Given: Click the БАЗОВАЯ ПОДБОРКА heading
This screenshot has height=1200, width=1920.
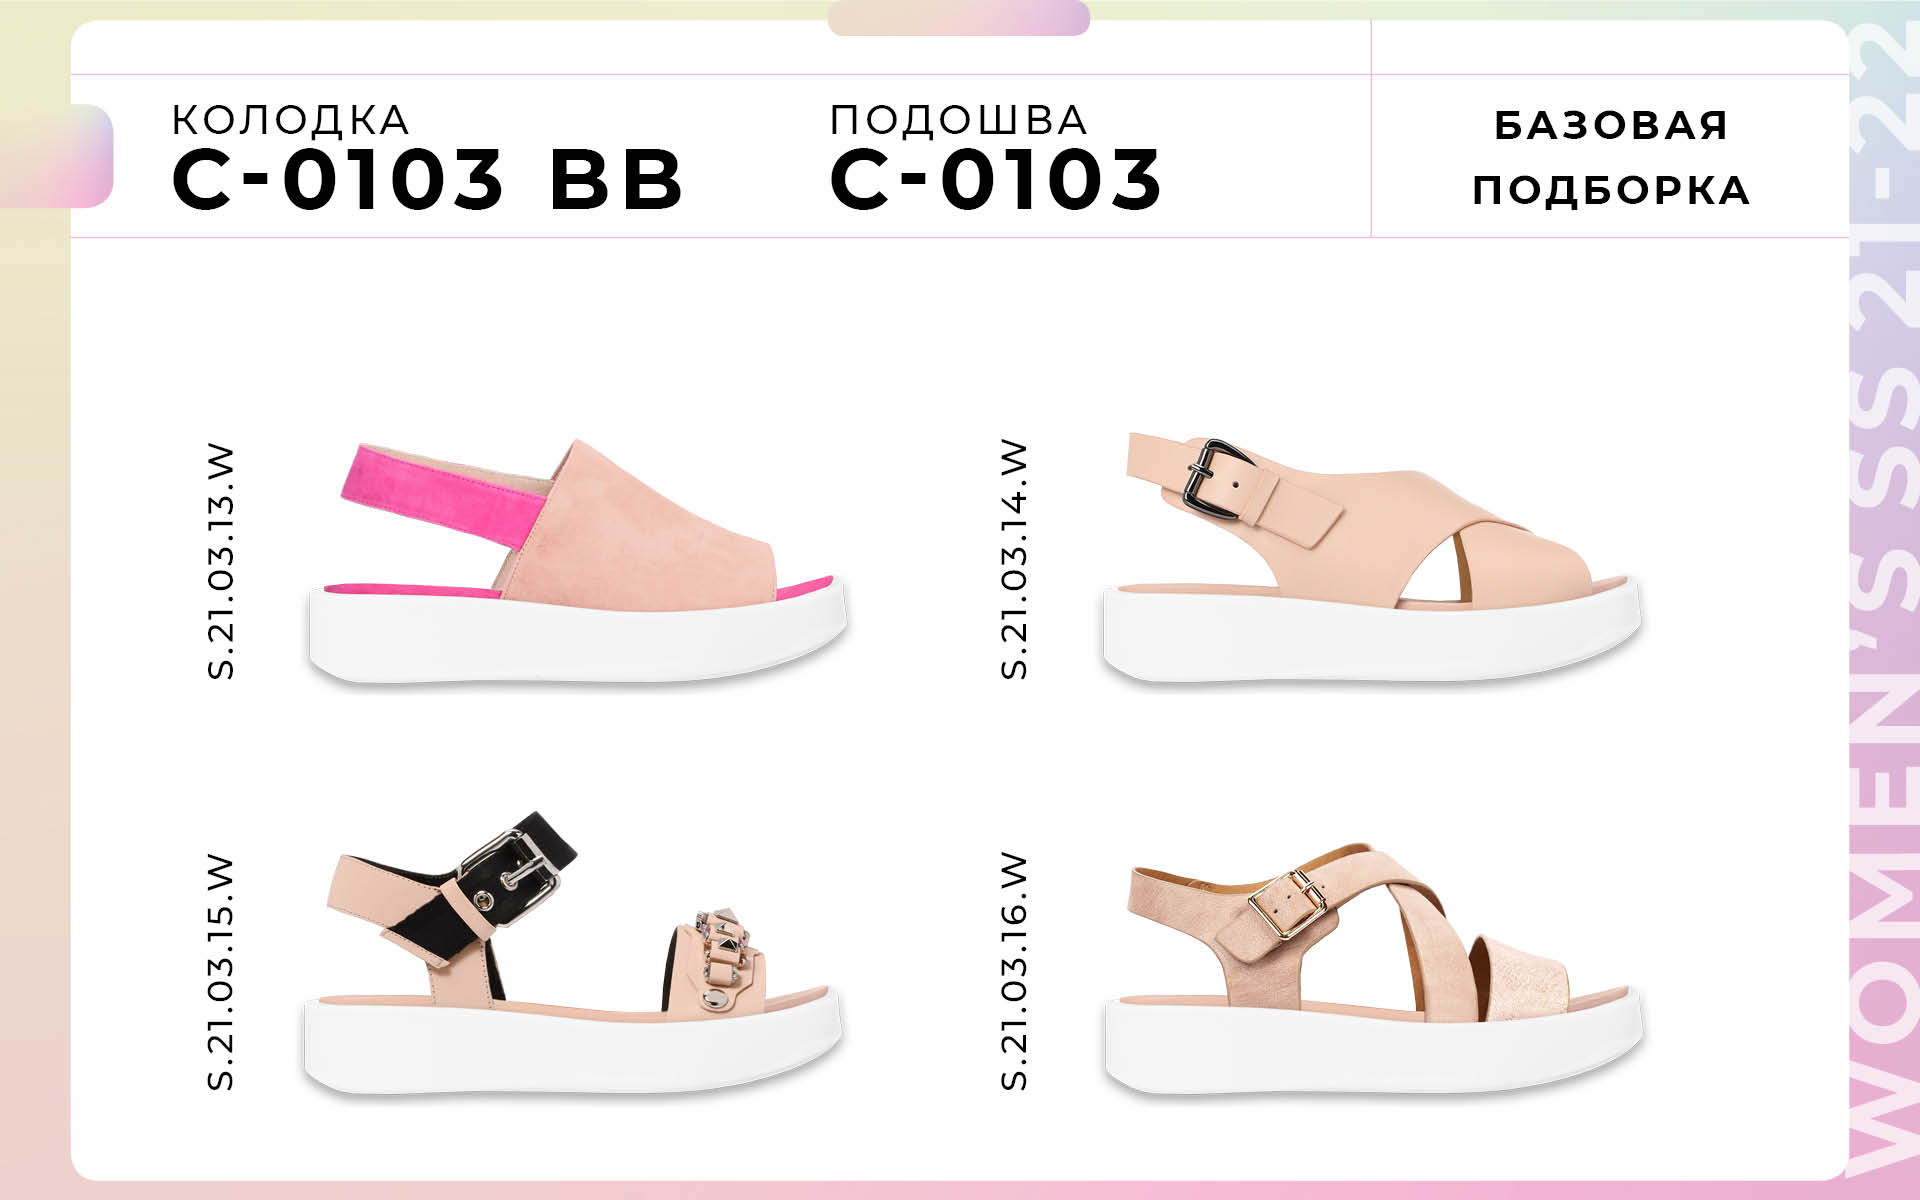Looking at the screenshot, I should 1611,157.
